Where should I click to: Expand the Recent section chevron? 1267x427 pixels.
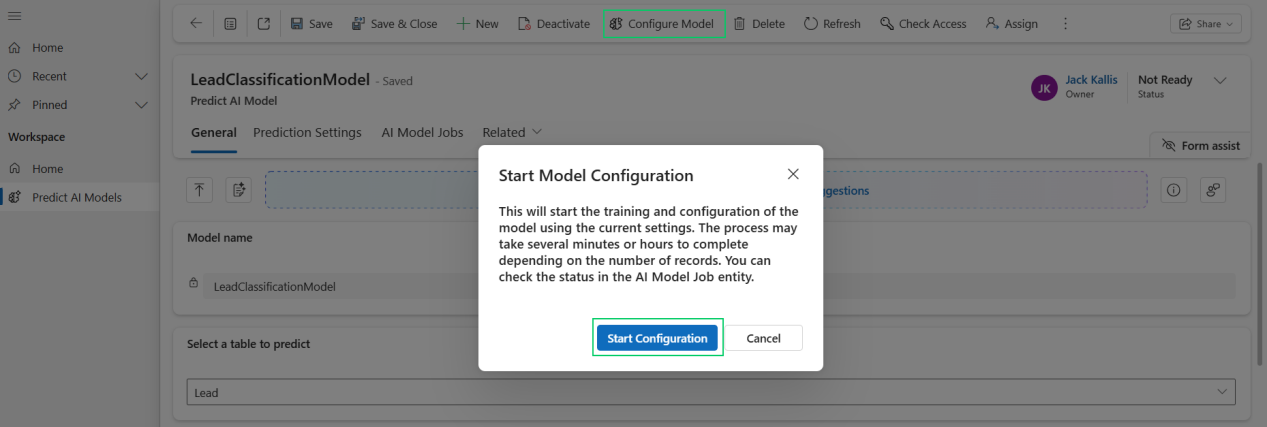tap(141, 76)
